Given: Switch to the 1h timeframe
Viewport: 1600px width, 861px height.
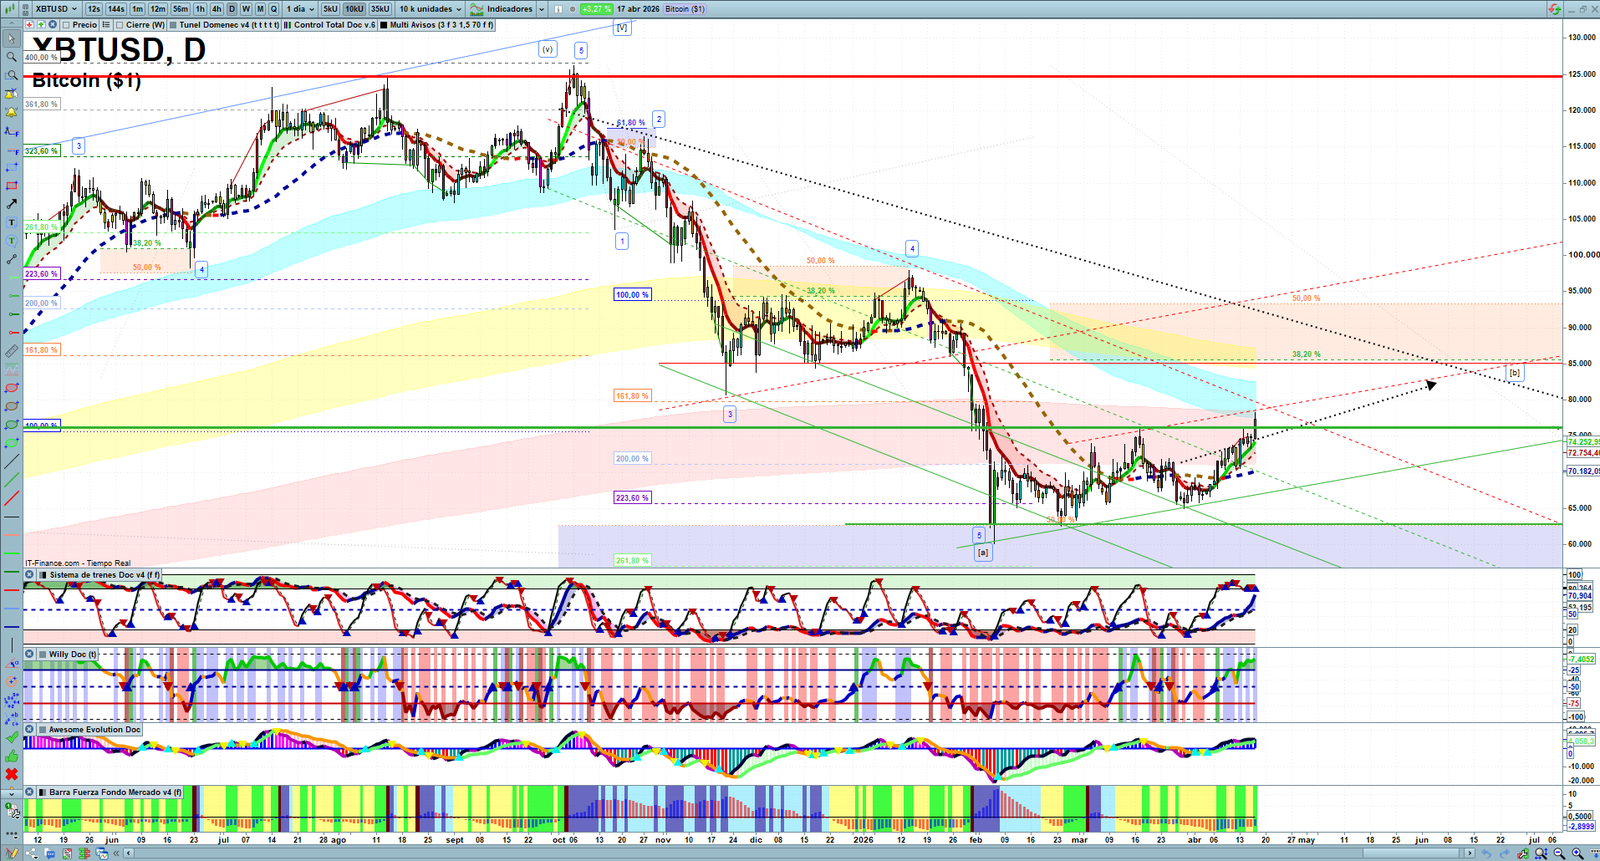Looking at the screenshot, I should click(x=200, y=9).
